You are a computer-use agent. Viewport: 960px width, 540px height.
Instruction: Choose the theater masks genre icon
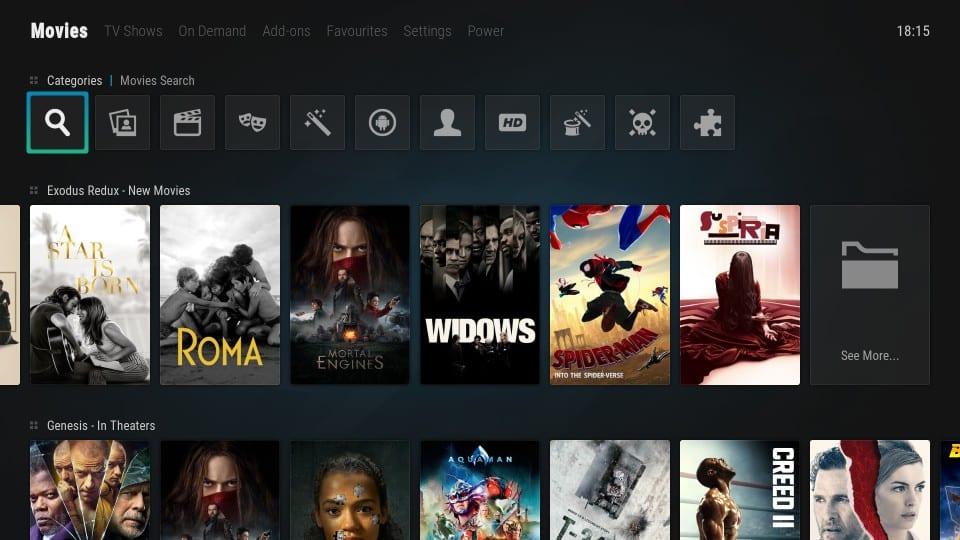coord(252,122)
